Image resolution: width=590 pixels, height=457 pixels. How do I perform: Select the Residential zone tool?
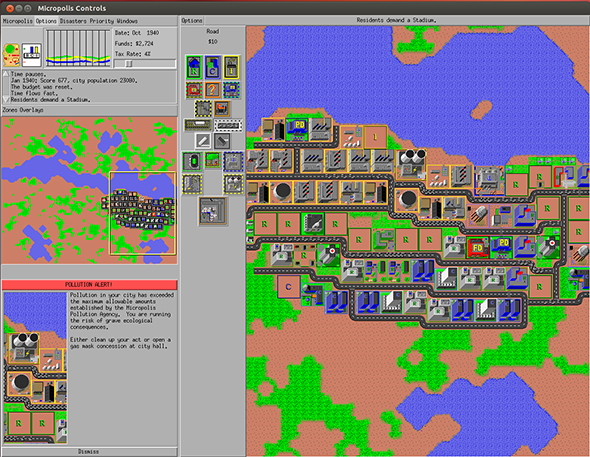pos(194,67)
